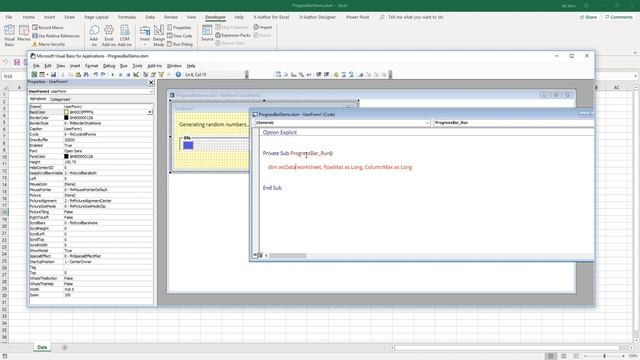
Task: Click the Object Browser icon in VBA toolbar
Action: (161, 75)
